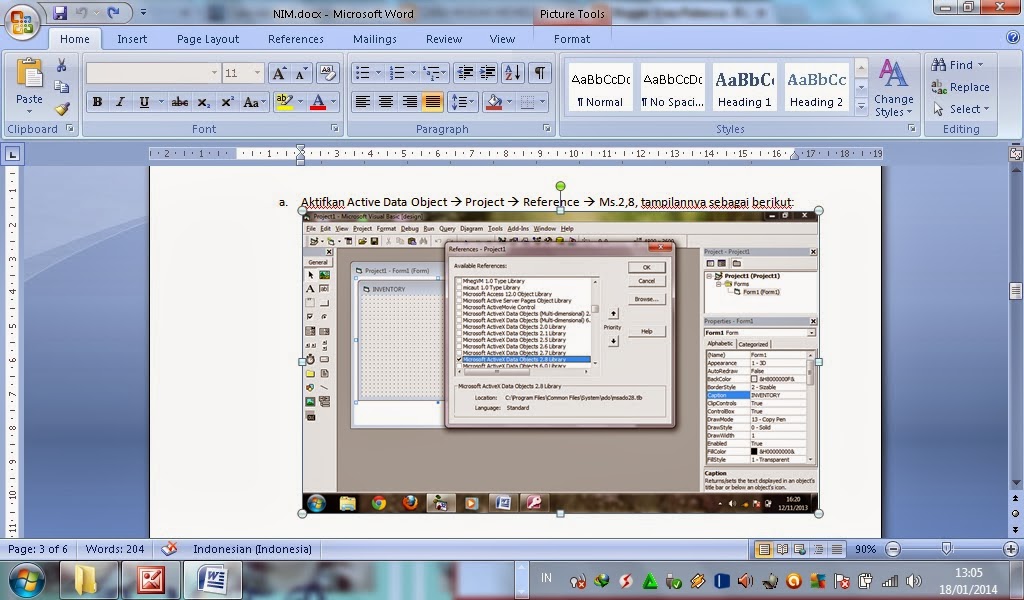The width and height of the screenshot is (1024, 600).
Task: Align text to the left
Action: (362, 102)
